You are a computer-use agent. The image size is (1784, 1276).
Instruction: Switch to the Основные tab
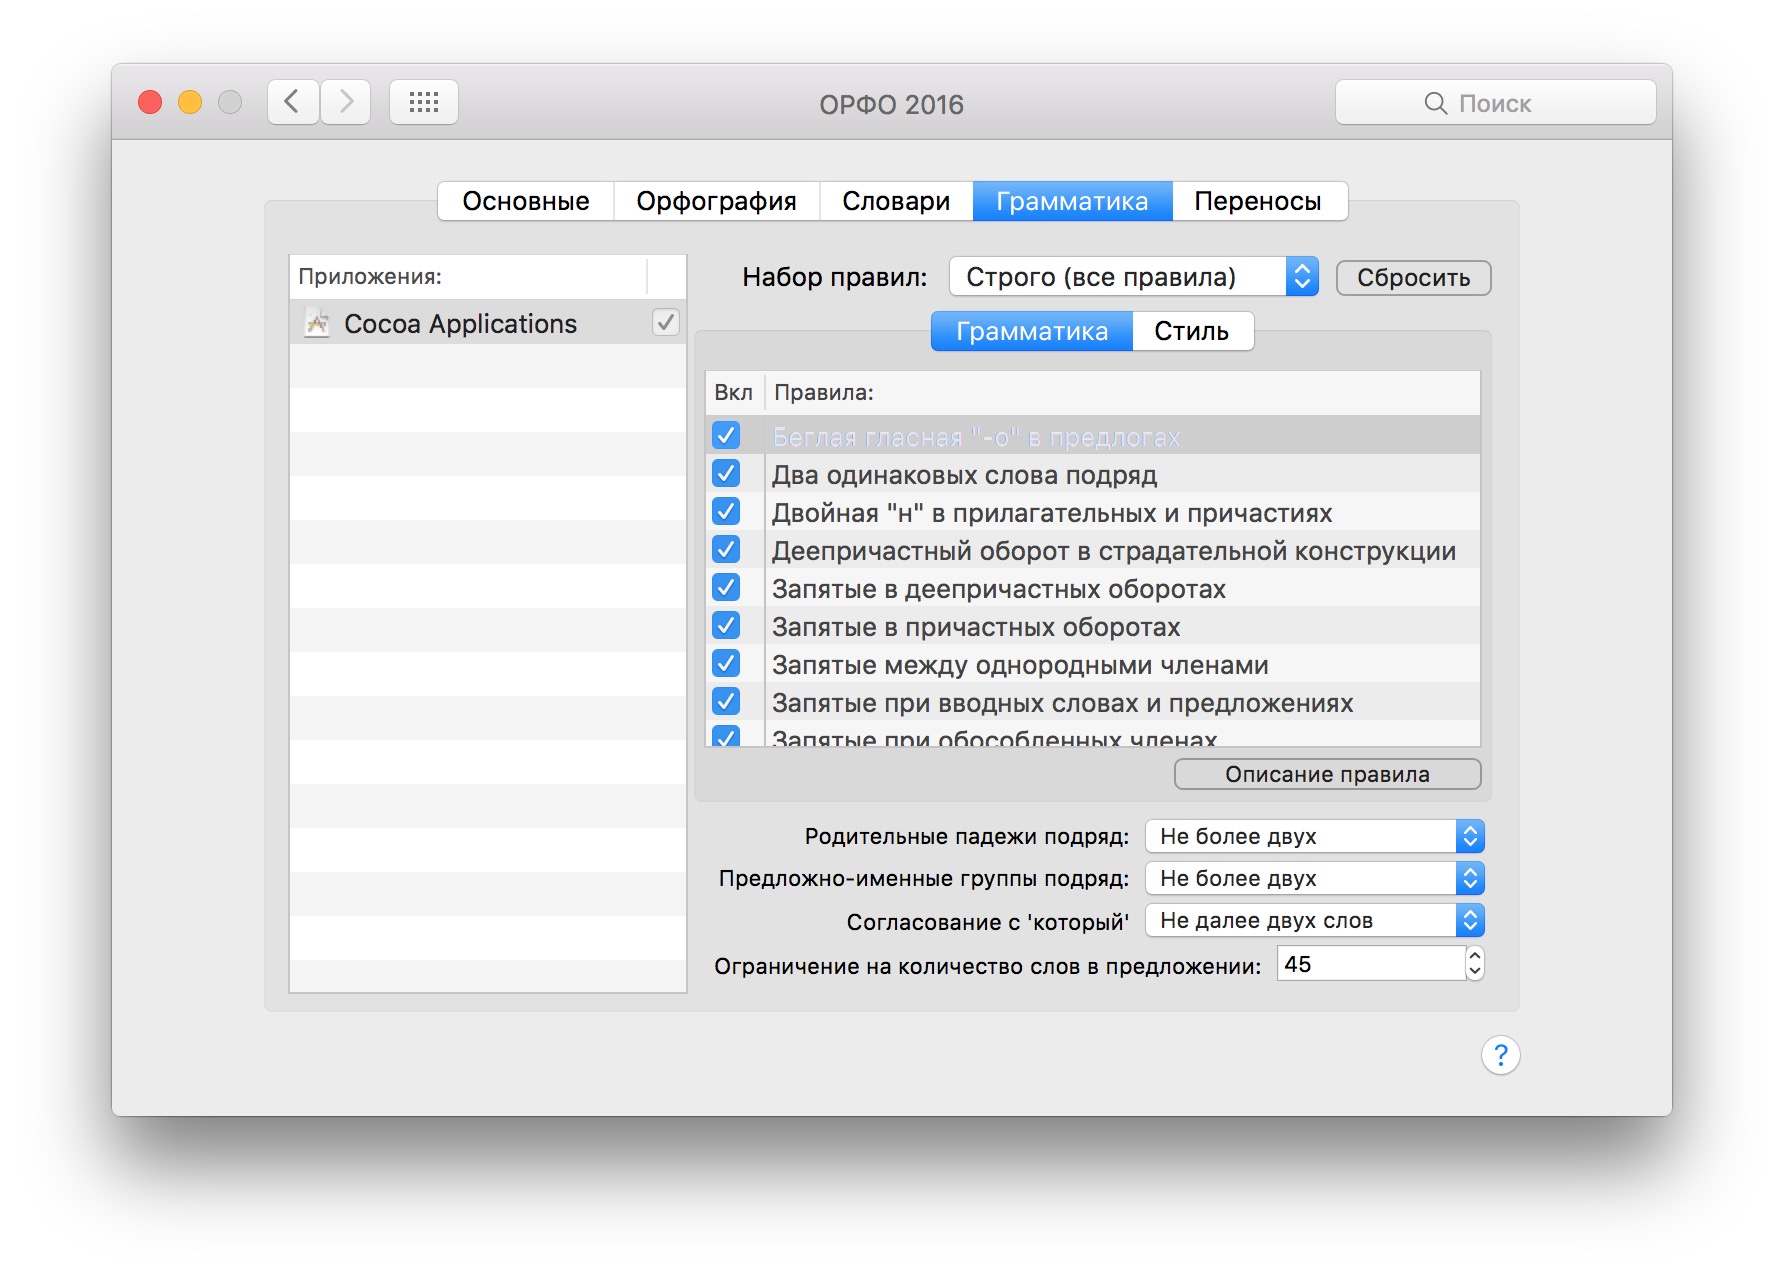526,201
